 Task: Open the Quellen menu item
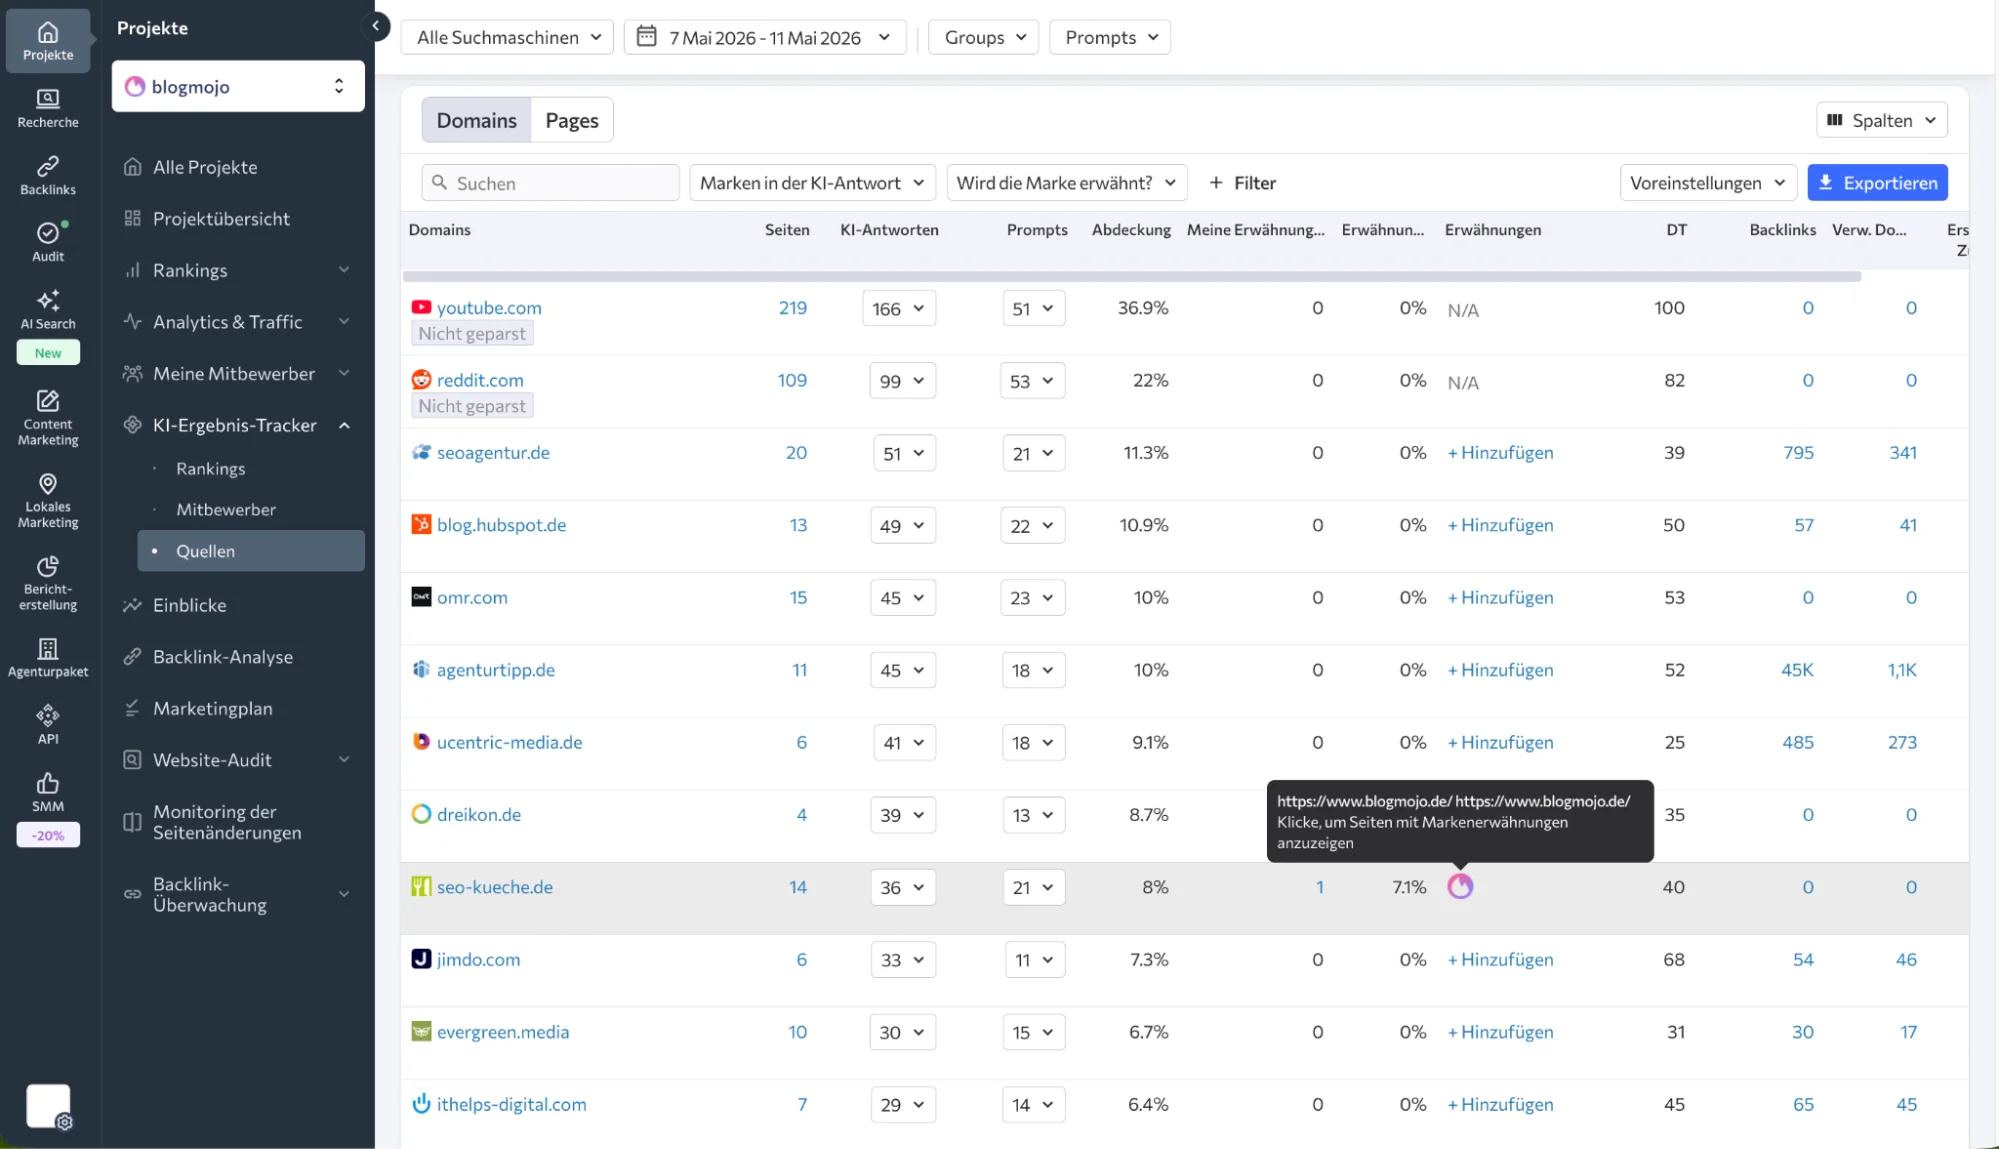pyautogui.click(x=251, y=551)
